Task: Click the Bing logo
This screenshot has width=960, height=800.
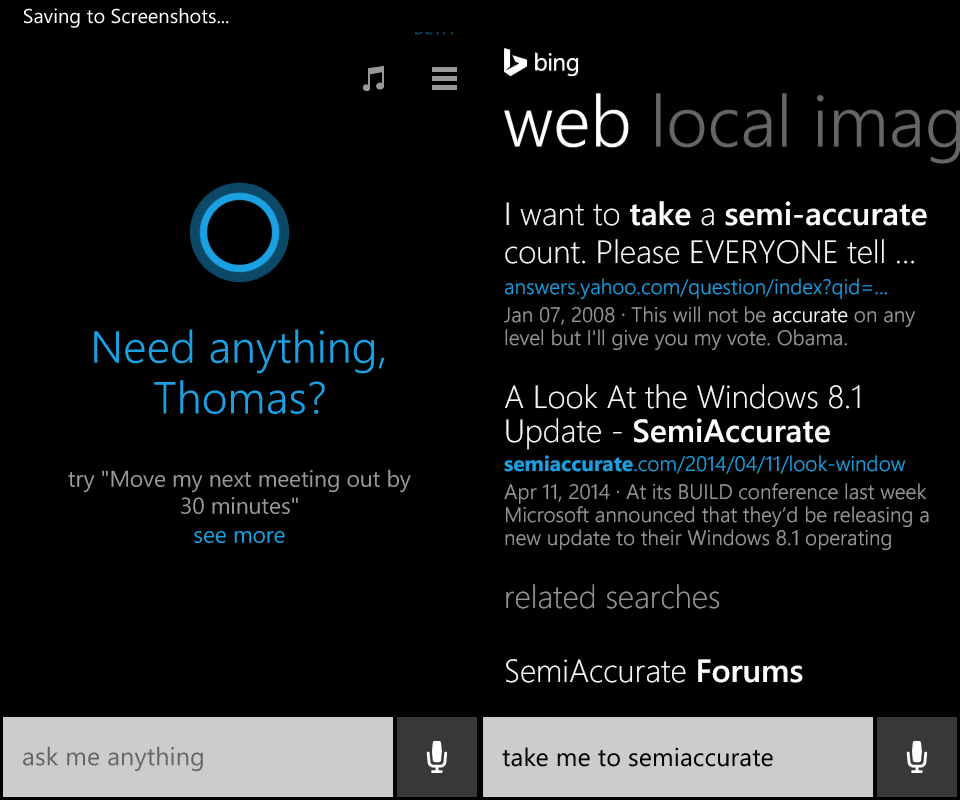Action: click(x=541, y=63)
